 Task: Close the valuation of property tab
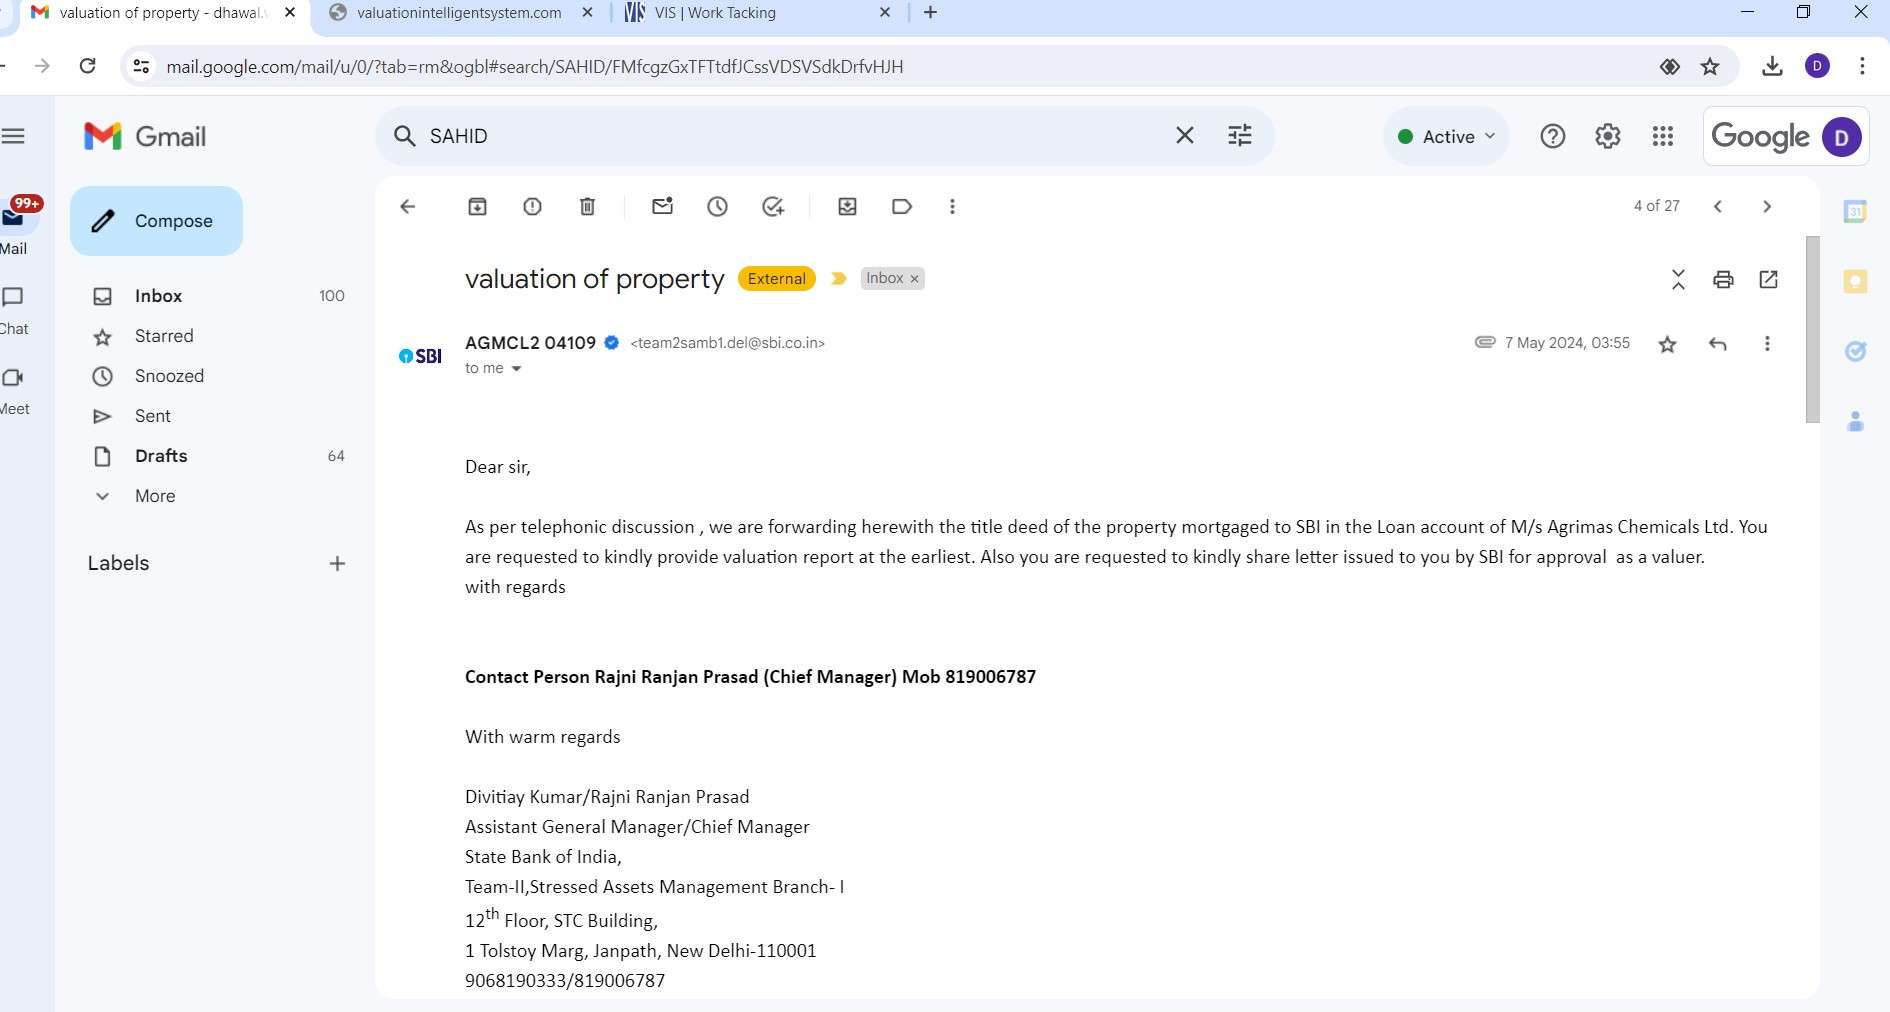point(290,13)
